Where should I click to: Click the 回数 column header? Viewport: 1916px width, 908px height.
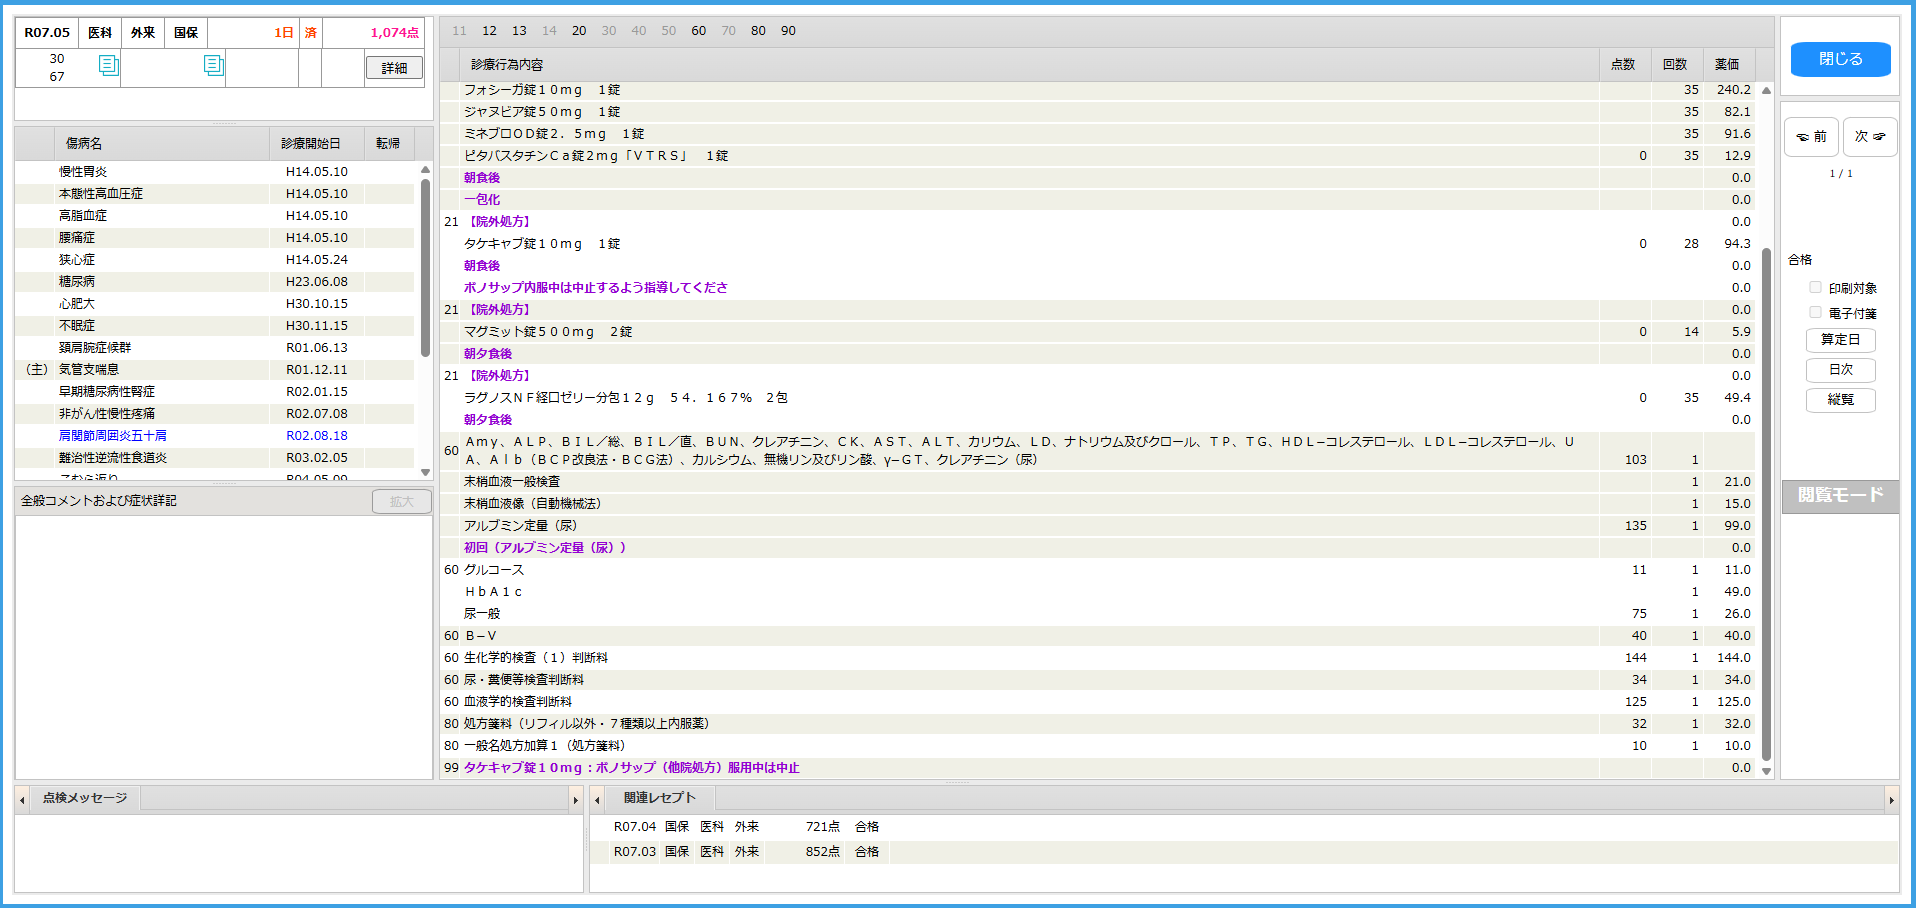click(1676, 64)
